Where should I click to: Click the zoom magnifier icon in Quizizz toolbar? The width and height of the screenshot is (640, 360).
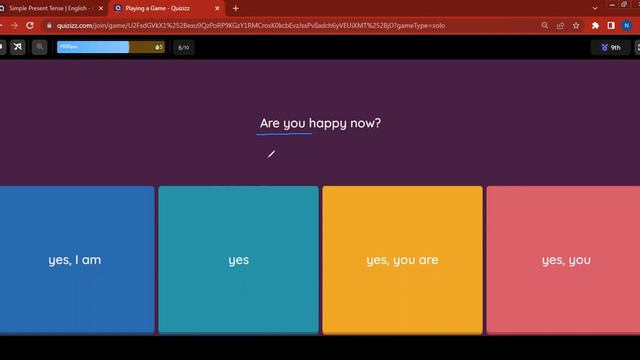[40, 47]
